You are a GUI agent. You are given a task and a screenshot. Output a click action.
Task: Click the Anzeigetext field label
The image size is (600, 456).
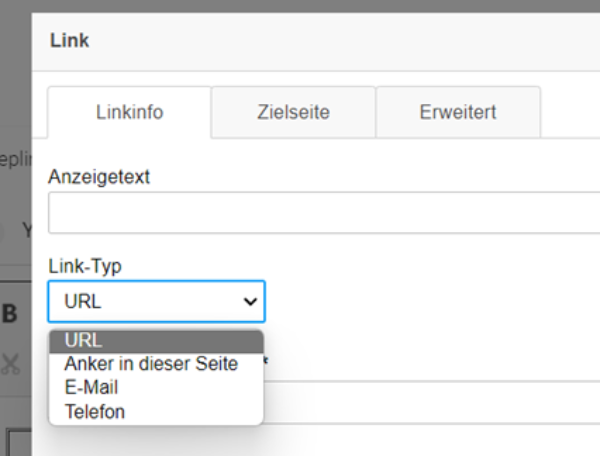[99, 177]
